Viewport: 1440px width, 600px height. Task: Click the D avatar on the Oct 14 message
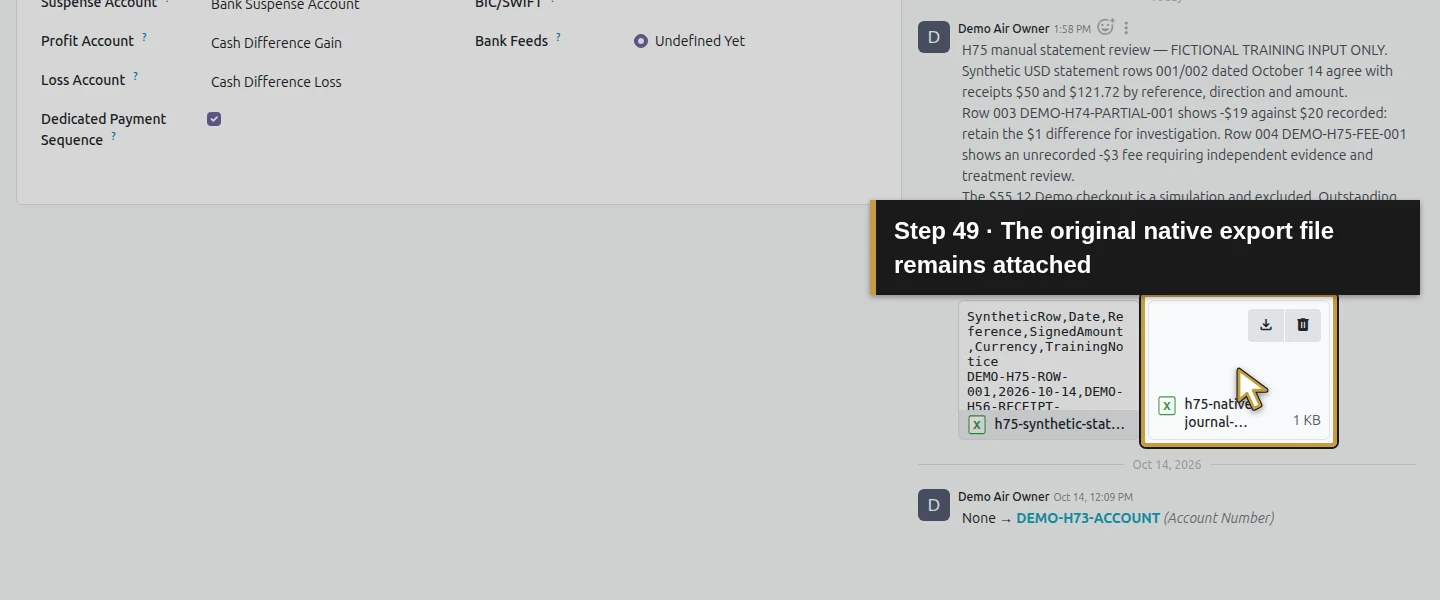934,505
